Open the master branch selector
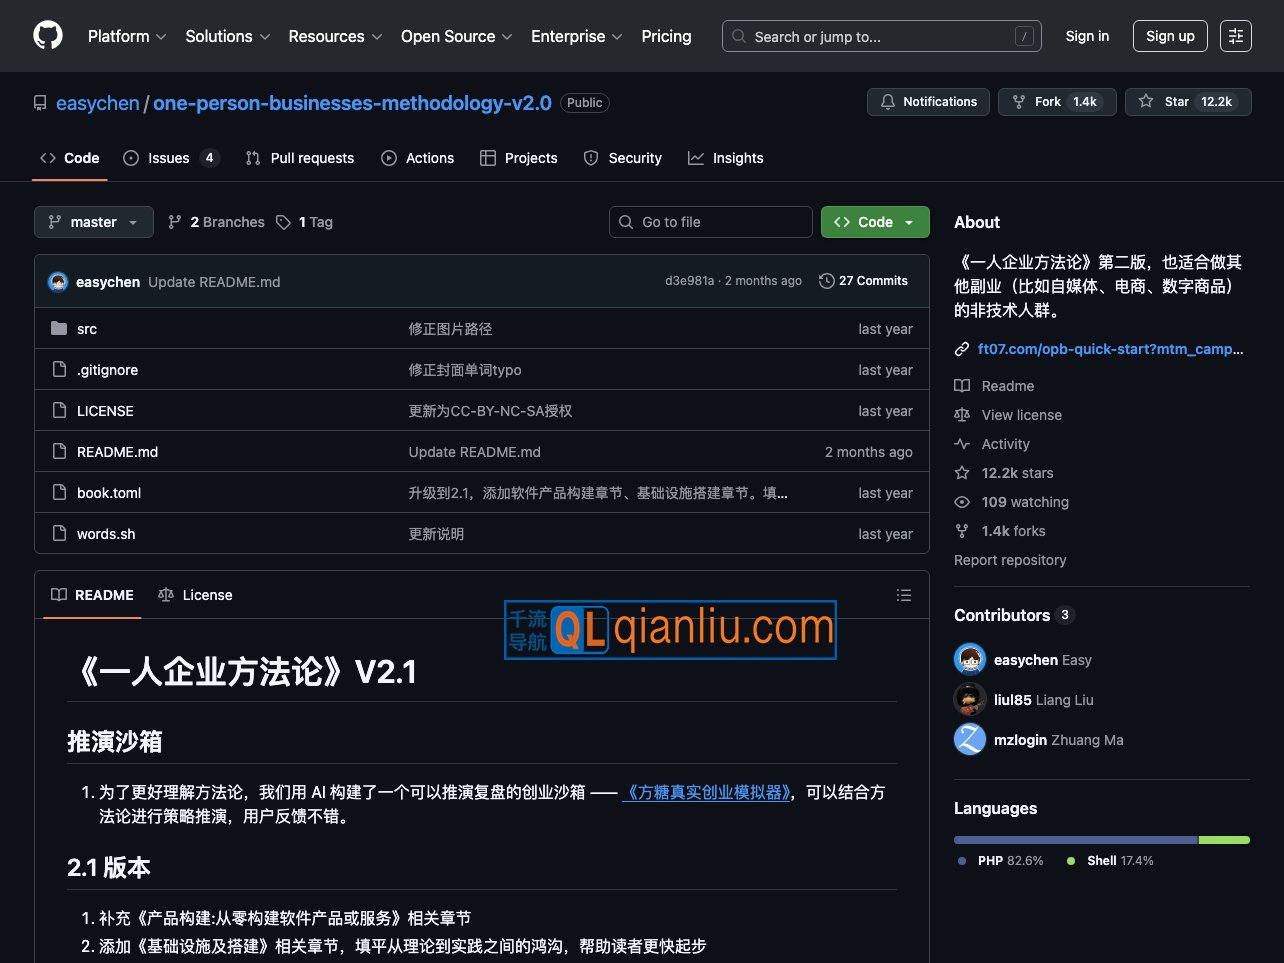The height and width of the screenshot is (963, 1284). tap(93, 222)
